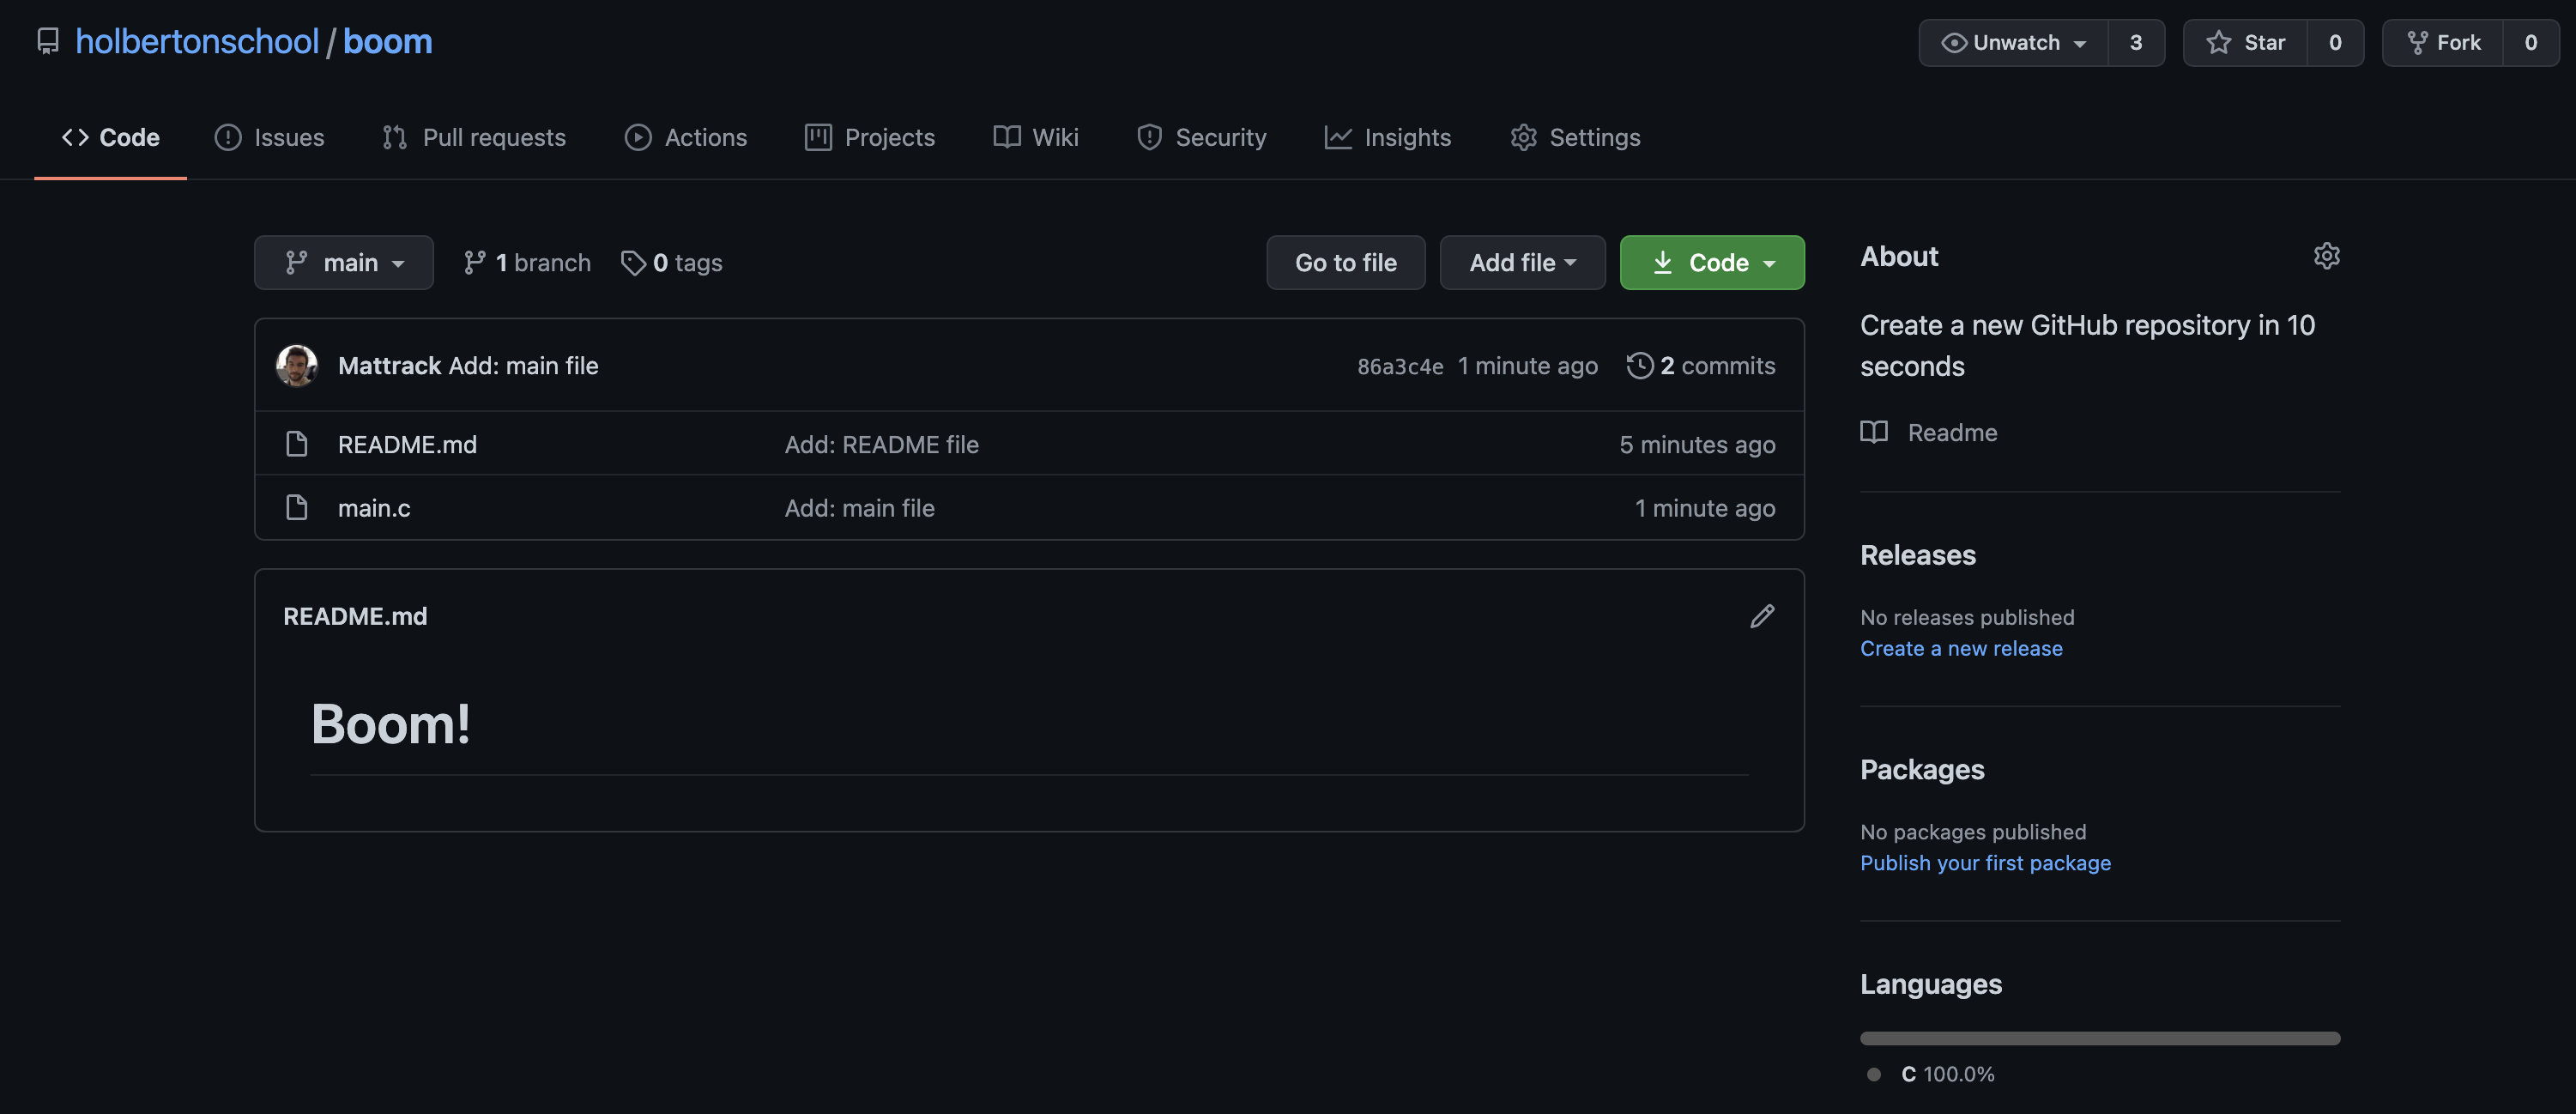The height and width of the screenshot is (1114, 2576).
Task: Click the About section gear icon
Action: pos(2326,256)
